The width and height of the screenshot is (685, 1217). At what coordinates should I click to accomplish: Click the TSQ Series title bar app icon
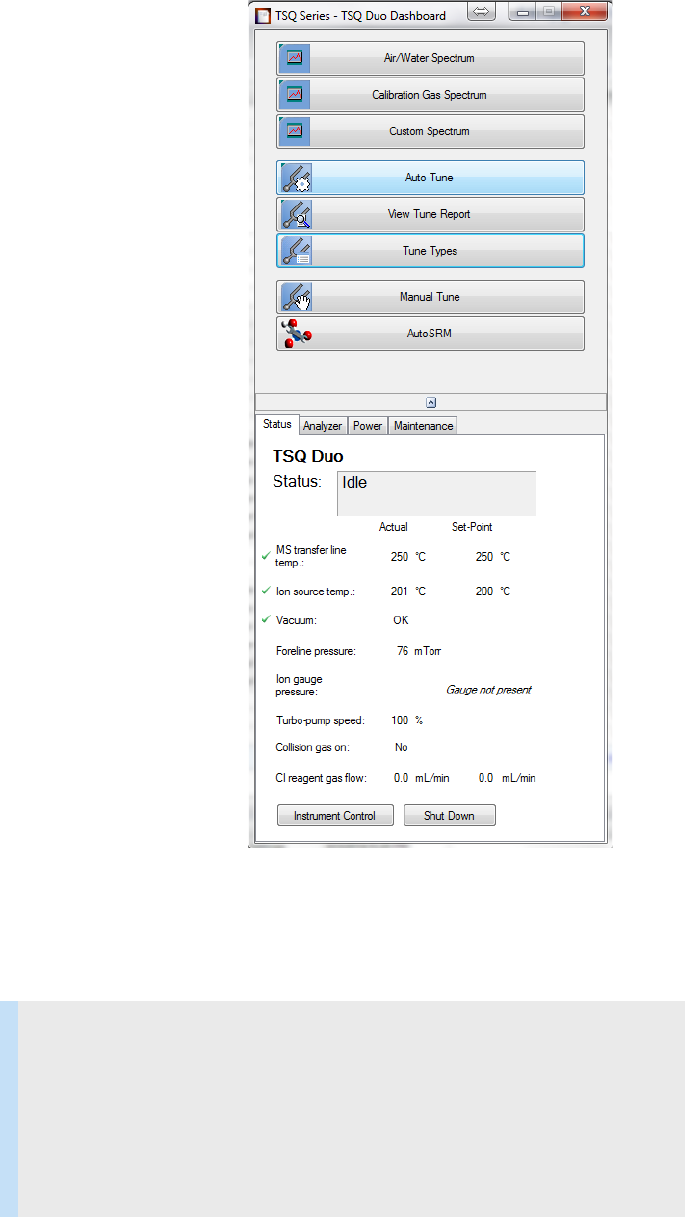[x=262, y=15]
